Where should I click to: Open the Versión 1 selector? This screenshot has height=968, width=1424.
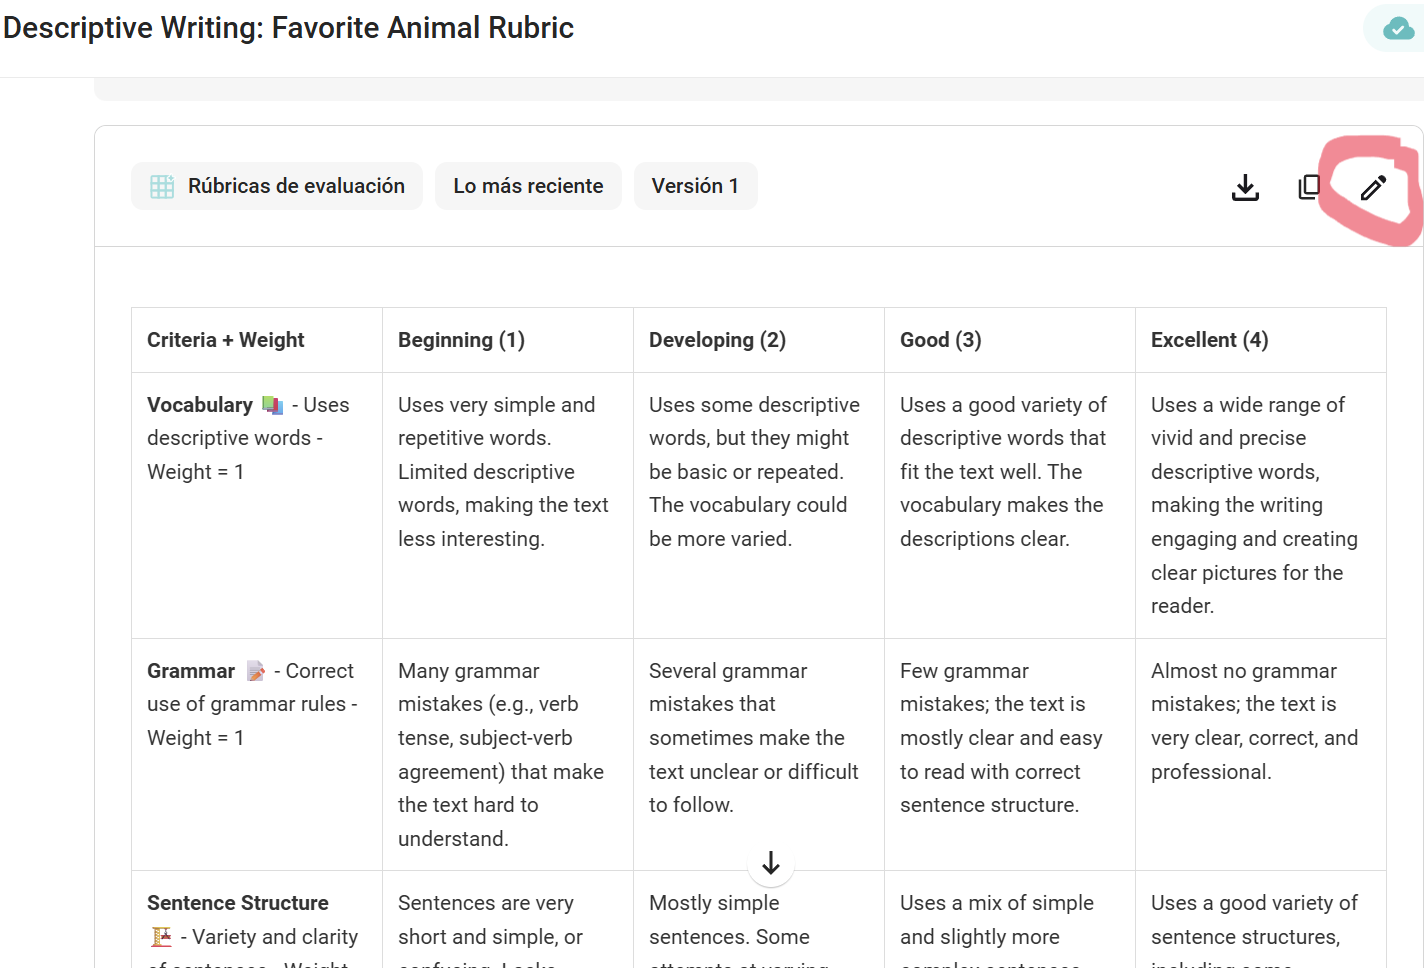[695, 186]
